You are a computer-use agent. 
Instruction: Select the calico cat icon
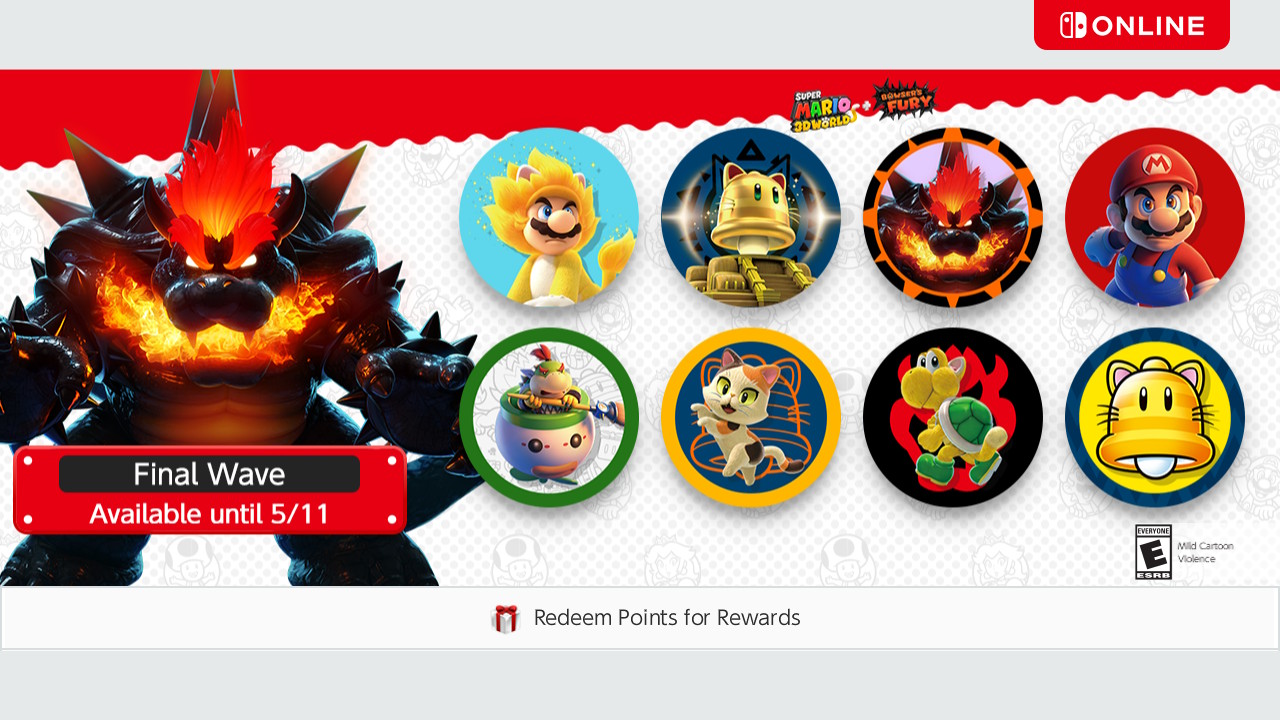[751, 417]
